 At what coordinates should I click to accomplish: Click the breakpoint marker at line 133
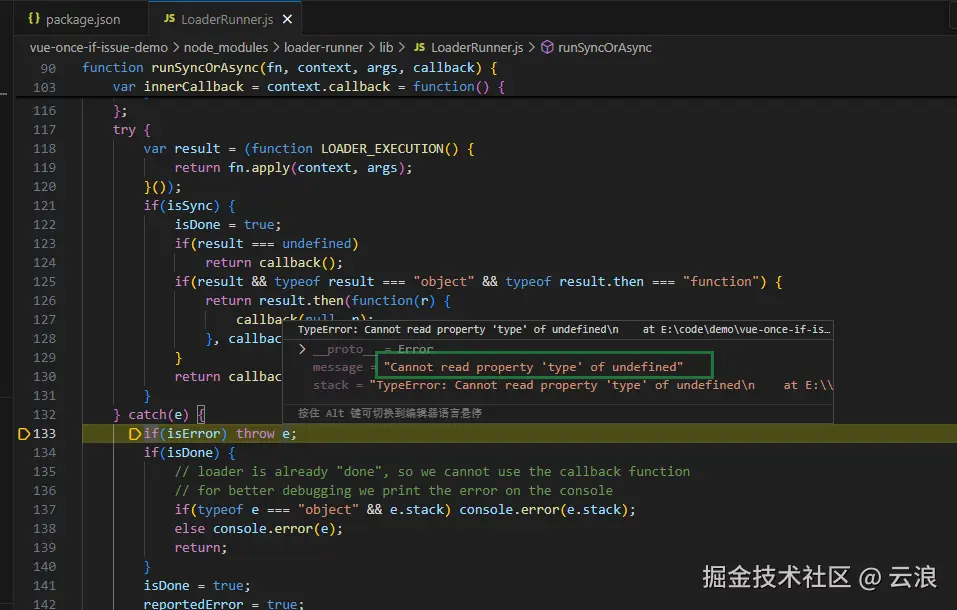[x=24, y=434]
